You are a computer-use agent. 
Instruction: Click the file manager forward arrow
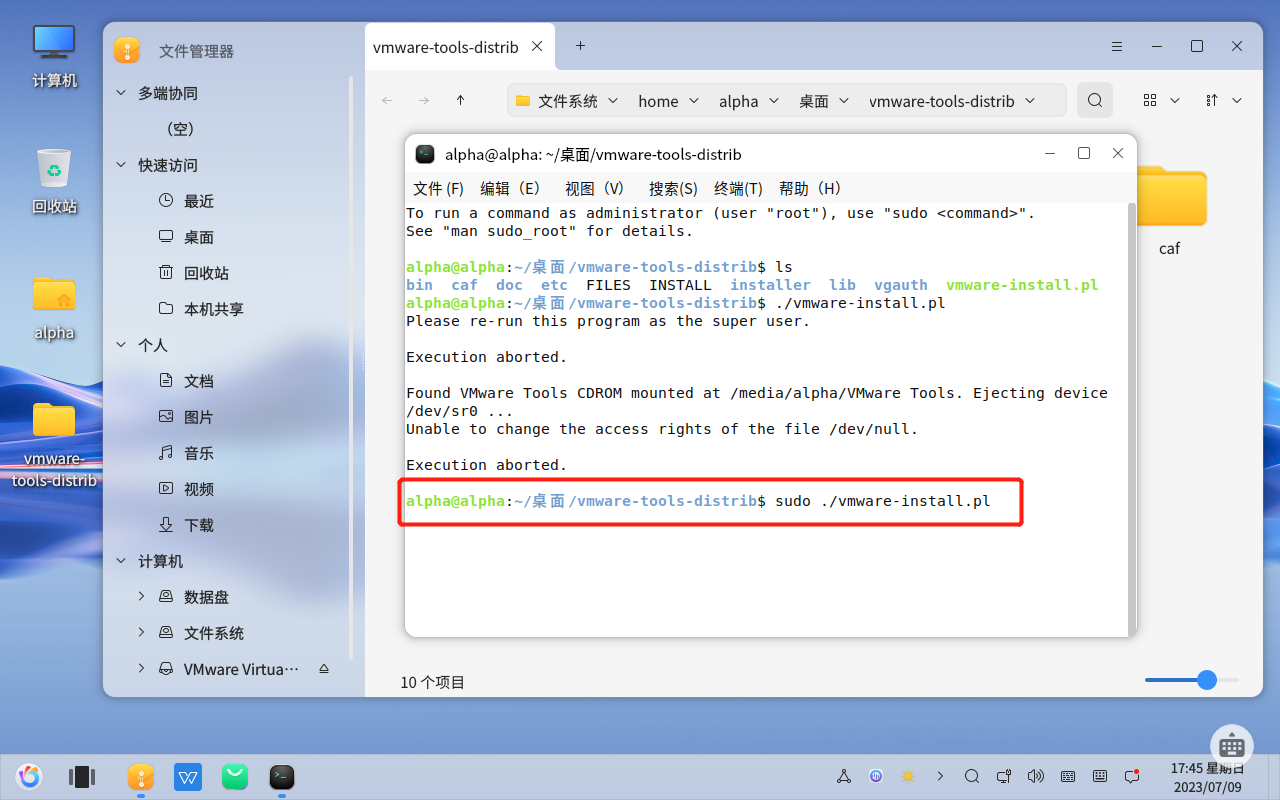[424, 100]
